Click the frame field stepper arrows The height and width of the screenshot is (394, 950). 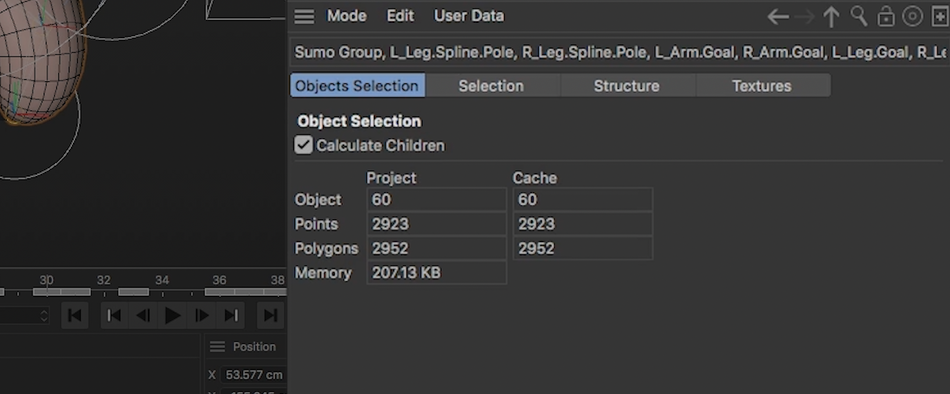(44, 315)
